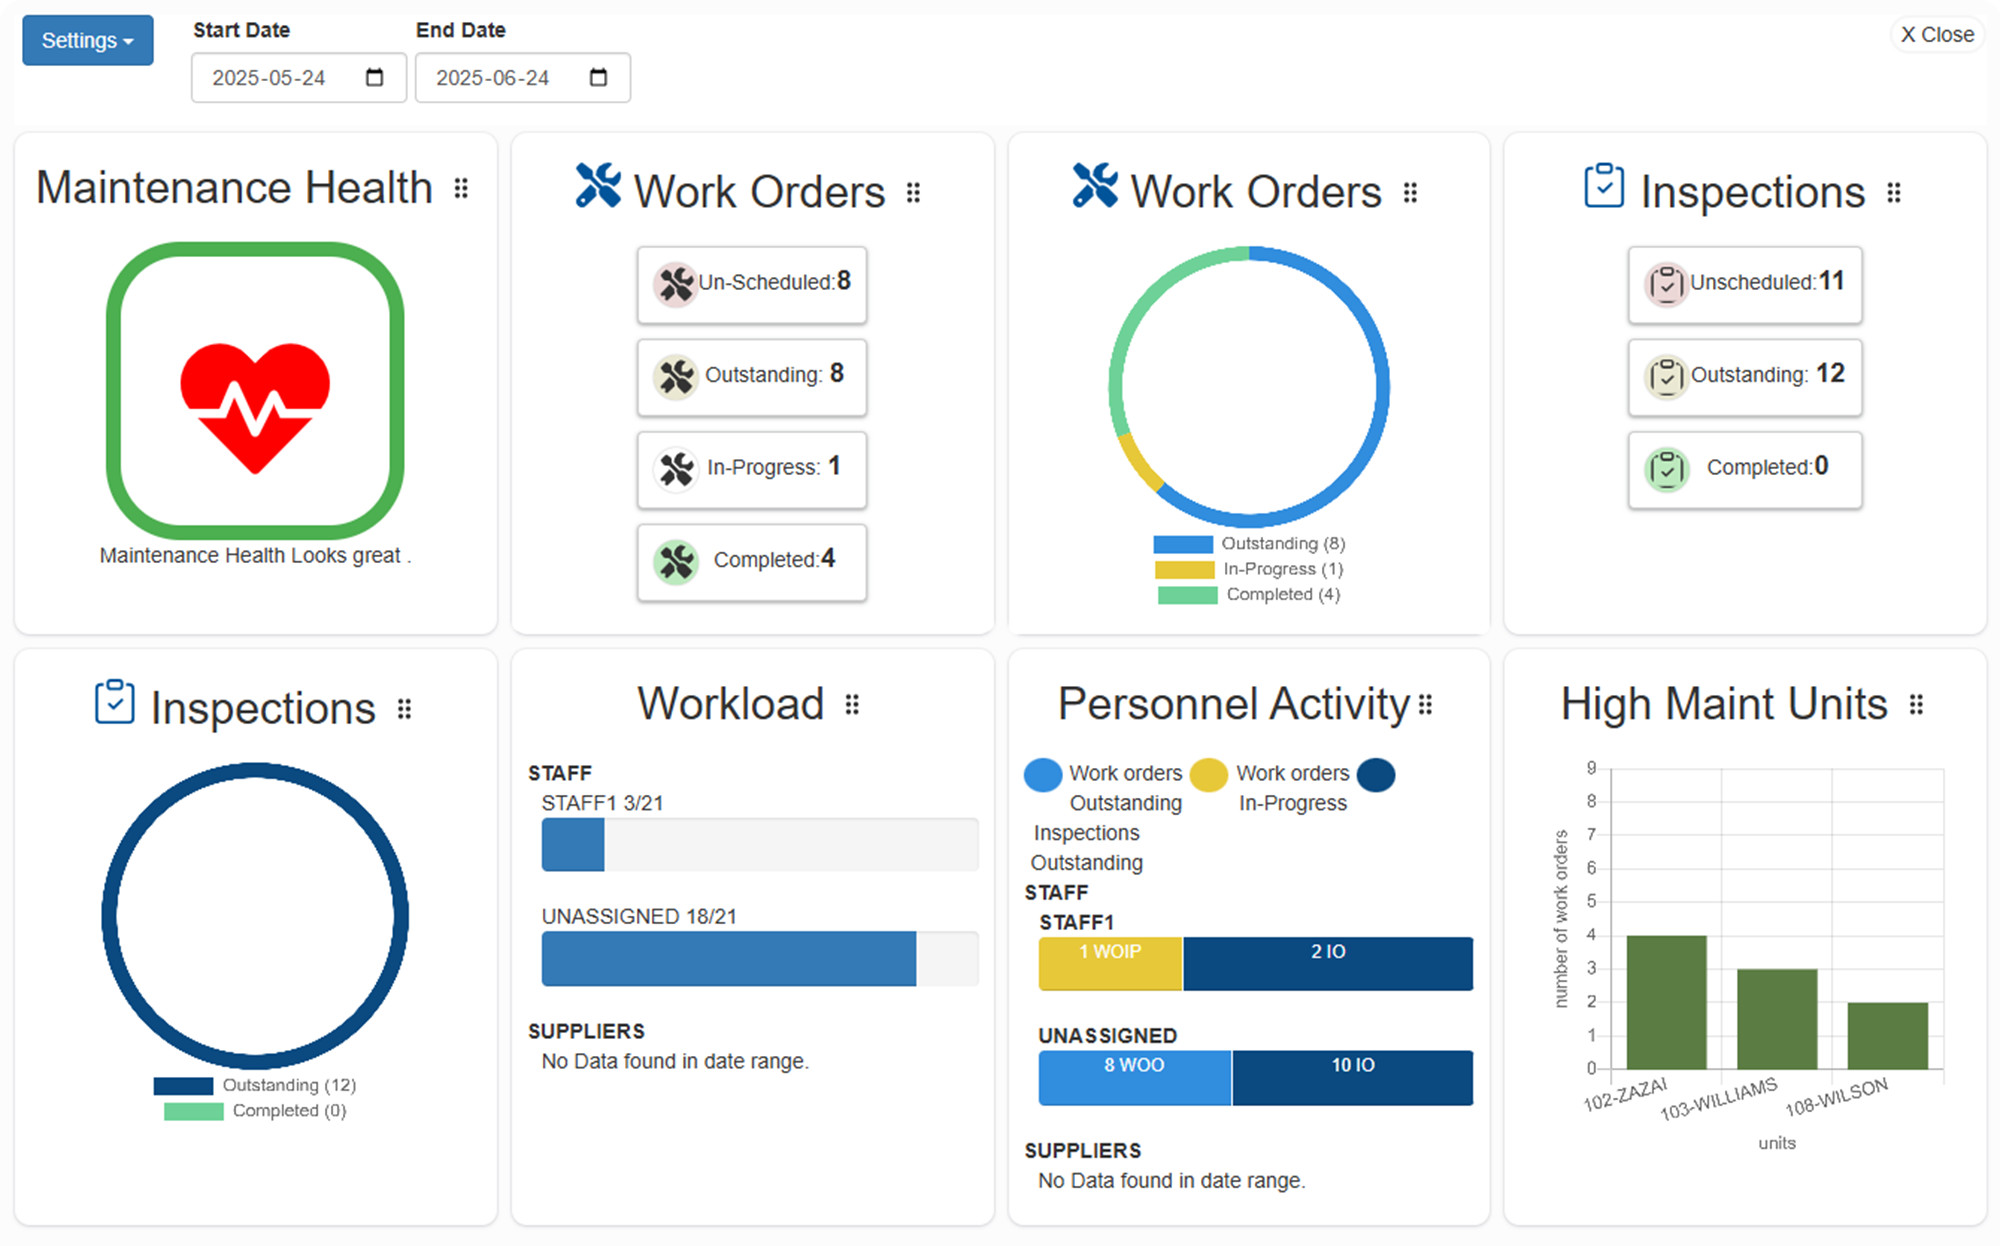Click the 102-ZAZAI bar in chart
2000x1246 pixels.
click(1666, 1002)
